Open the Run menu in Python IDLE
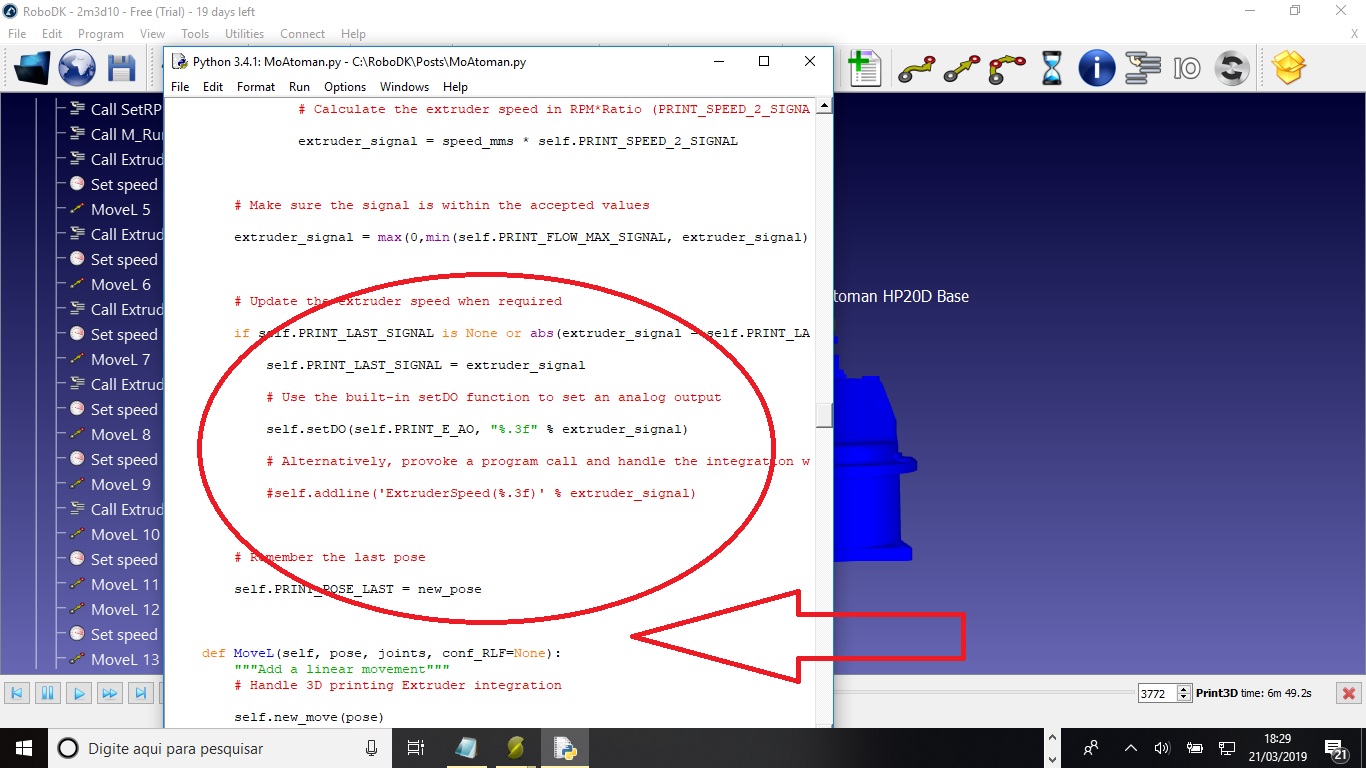 [x=299, y=87]
